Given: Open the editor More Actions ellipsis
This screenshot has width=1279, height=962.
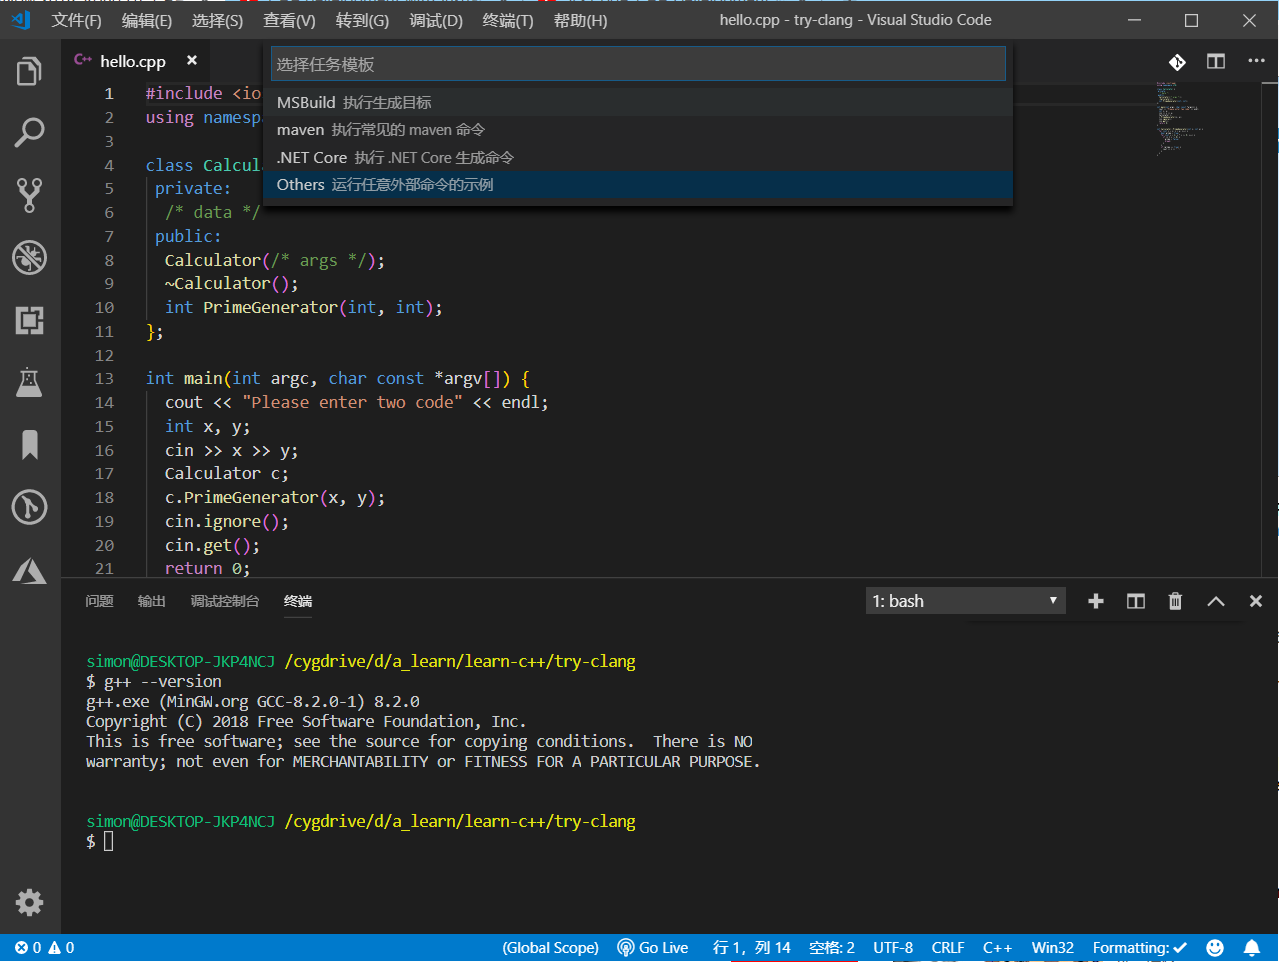Looking at the screenshot, I should (1256, 61).
